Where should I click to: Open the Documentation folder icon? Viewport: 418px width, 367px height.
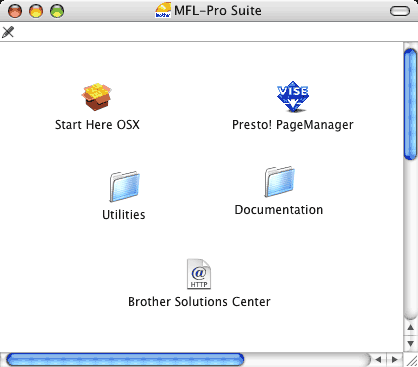[279, 182]
